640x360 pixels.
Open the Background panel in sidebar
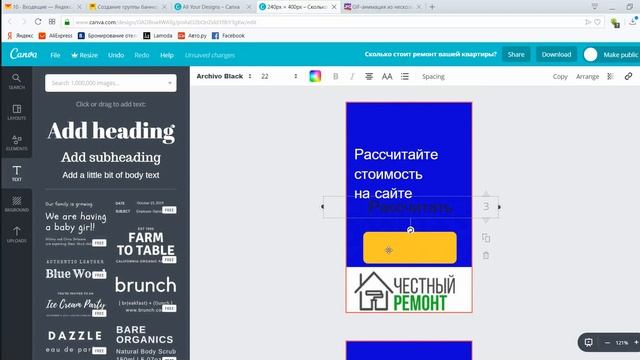[x=17, y=204]
